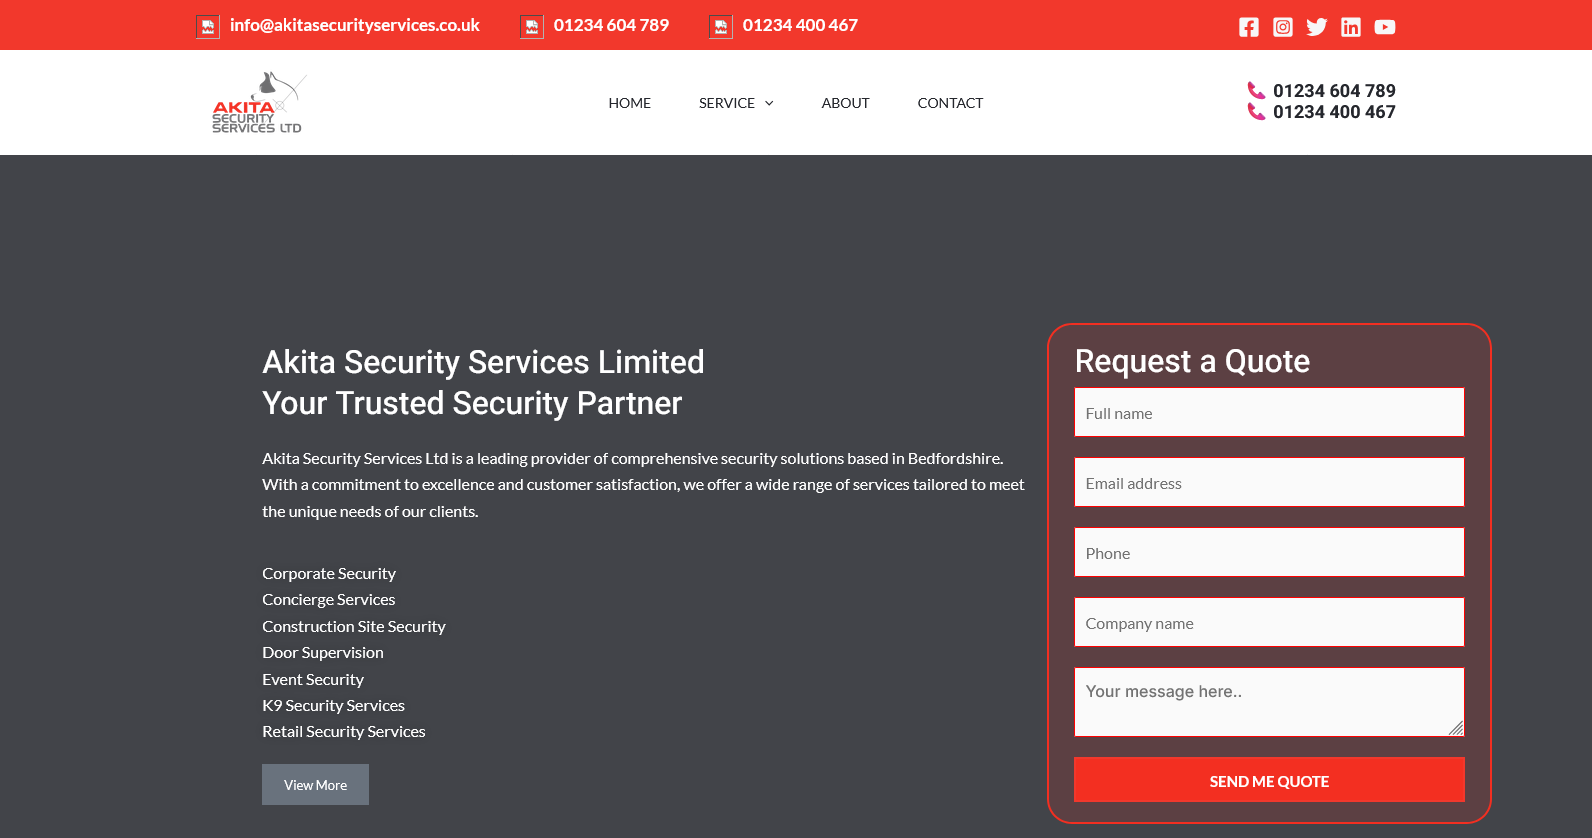Image resolution: width=1592 pixels, height=838 pixels.
Task: Select the Phone input field
Action: click(x=1268, y=553)
